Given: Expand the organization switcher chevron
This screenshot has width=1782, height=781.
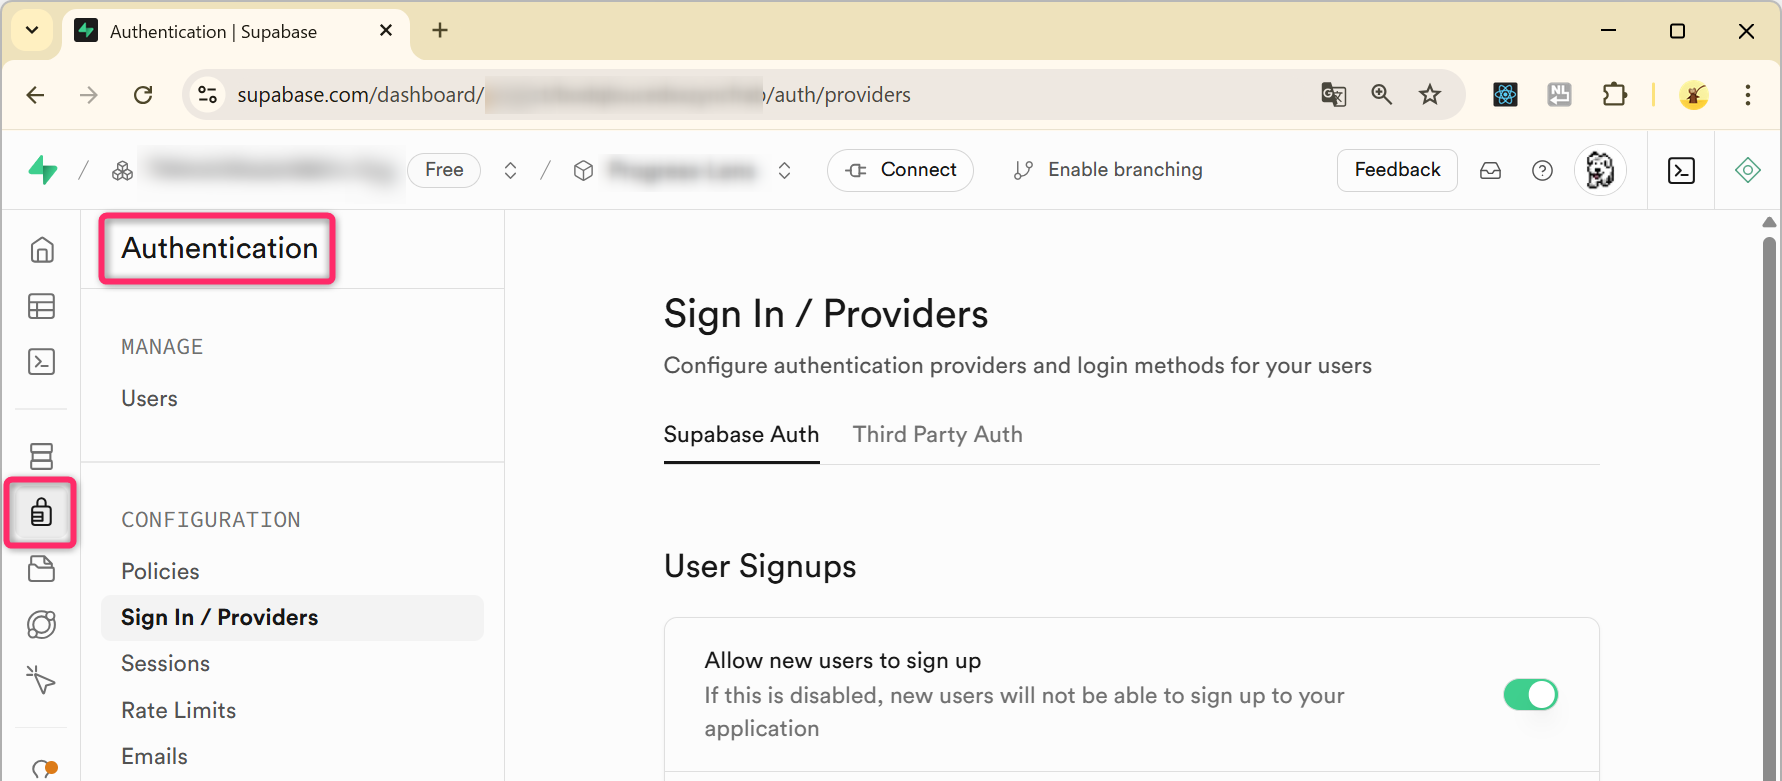Looking at the screenshot, I should point(510,171).
